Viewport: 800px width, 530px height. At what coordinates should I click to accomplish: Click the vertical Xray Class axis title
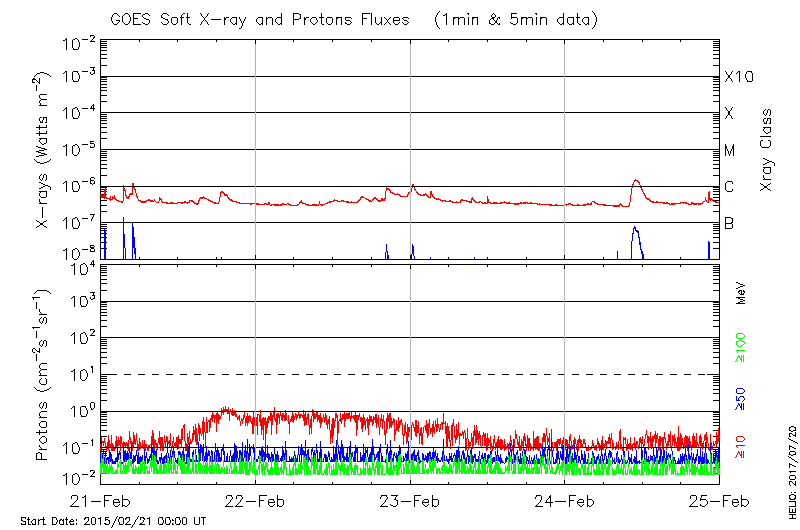click(x=767, y=142)
